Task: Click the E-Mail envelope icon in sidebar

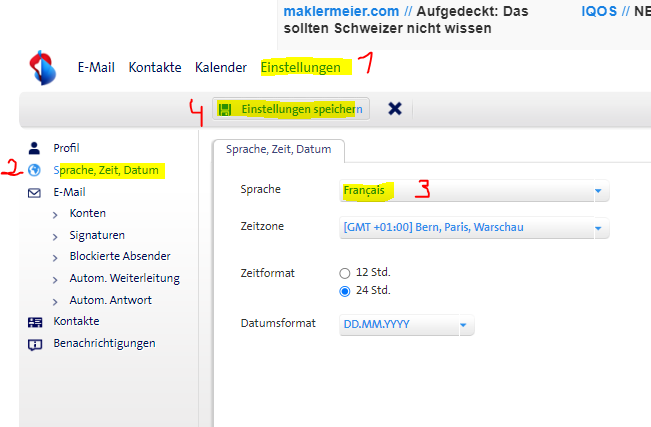Action: click(36, 192)
